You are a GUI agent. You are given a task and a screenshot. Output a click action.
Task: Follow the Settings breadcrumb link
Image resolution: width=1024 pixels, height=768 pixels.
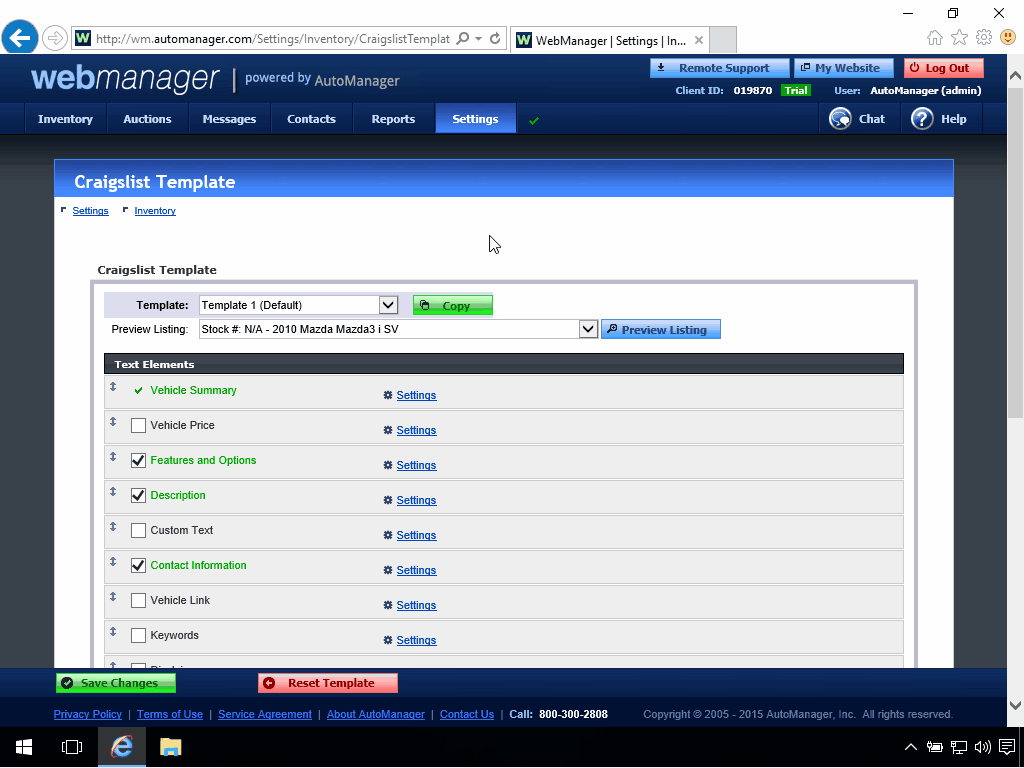tap(90, 210)
